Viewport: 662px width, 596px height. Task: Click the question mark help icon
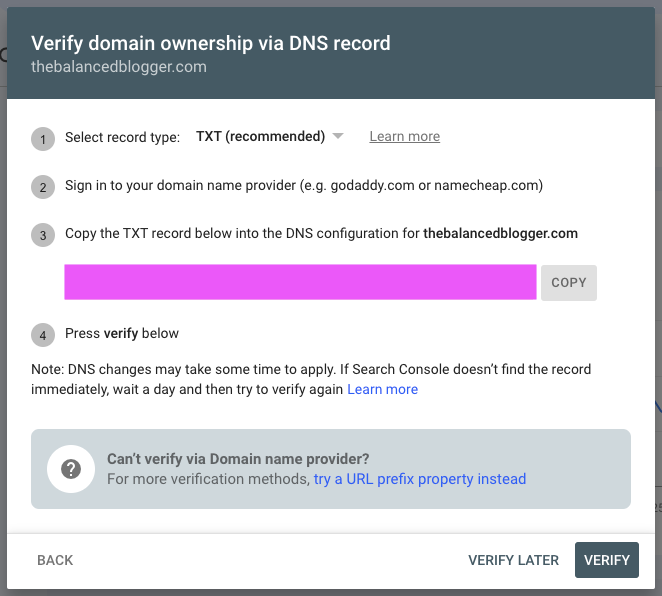coord(71,469)
